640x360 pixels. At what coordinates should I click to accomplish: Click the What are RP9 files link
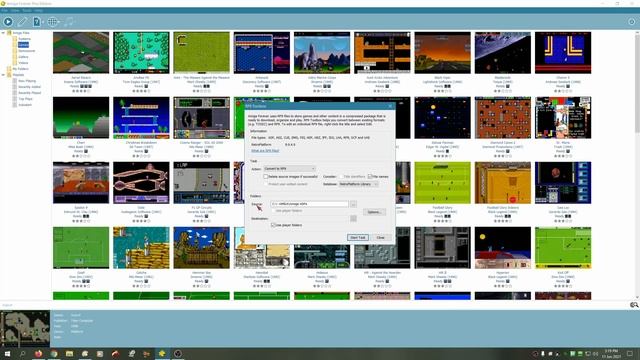[265, 151]
